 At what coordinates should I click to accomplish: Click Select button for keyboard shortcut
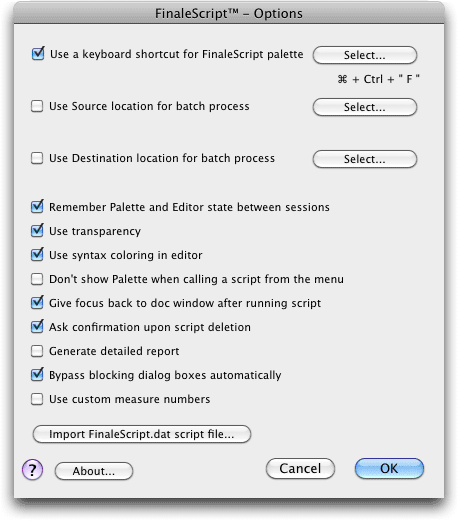tap(365, 55)
